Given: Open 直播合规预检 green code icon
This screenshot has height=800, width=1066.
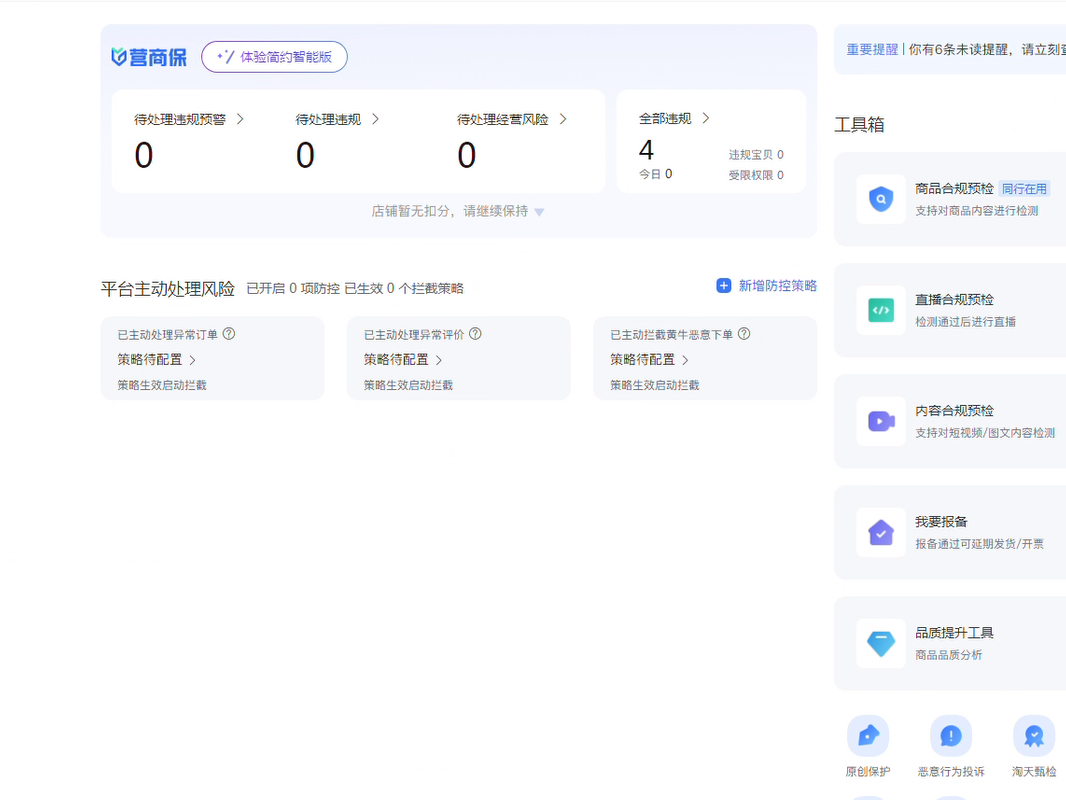Looking at the screenshot, I should pos(880,310).
